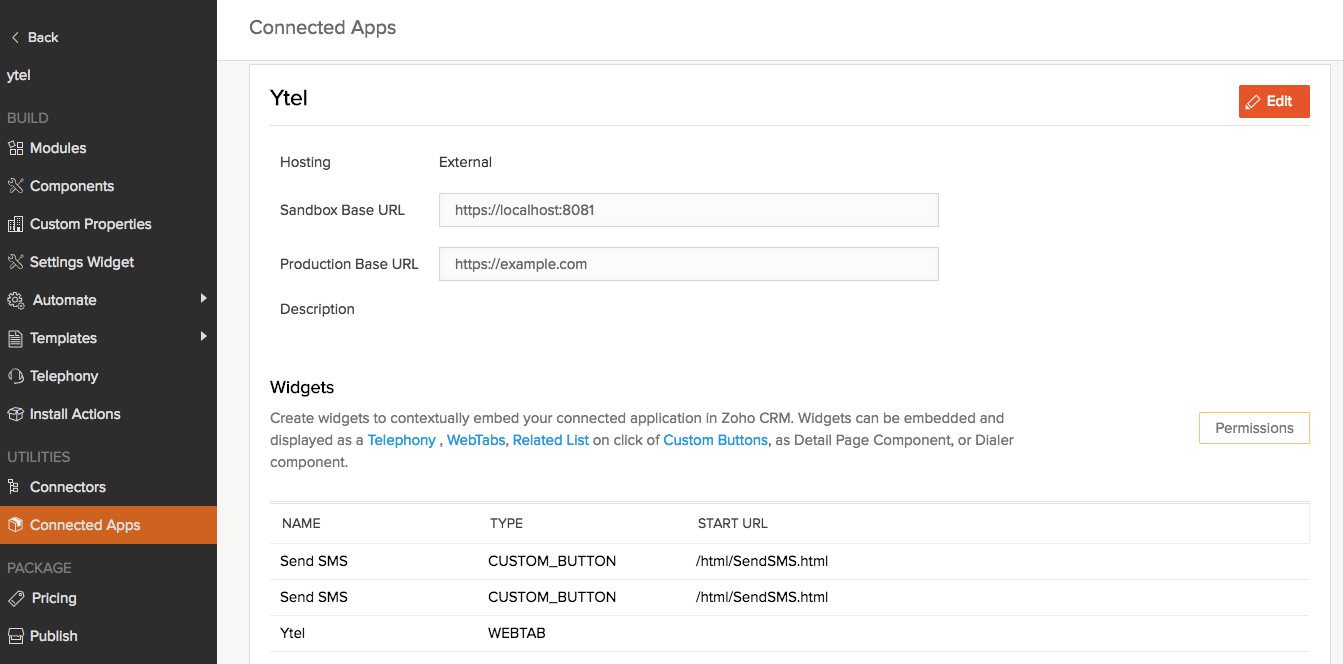This screenshot has width=1343, height=664.
Task: Click the 'External' hosting value
Action: click(x=466, y=162)
